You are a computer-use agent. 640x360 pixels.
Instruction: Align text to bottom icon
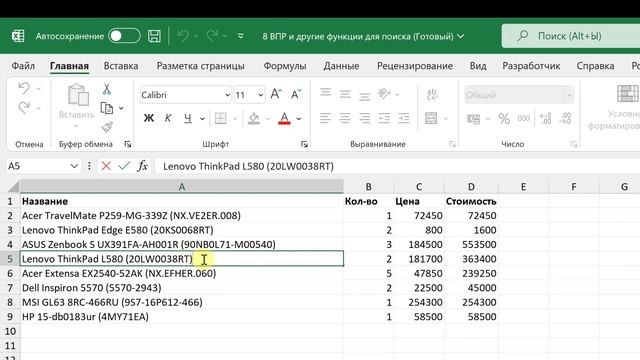tap(364, 95)
